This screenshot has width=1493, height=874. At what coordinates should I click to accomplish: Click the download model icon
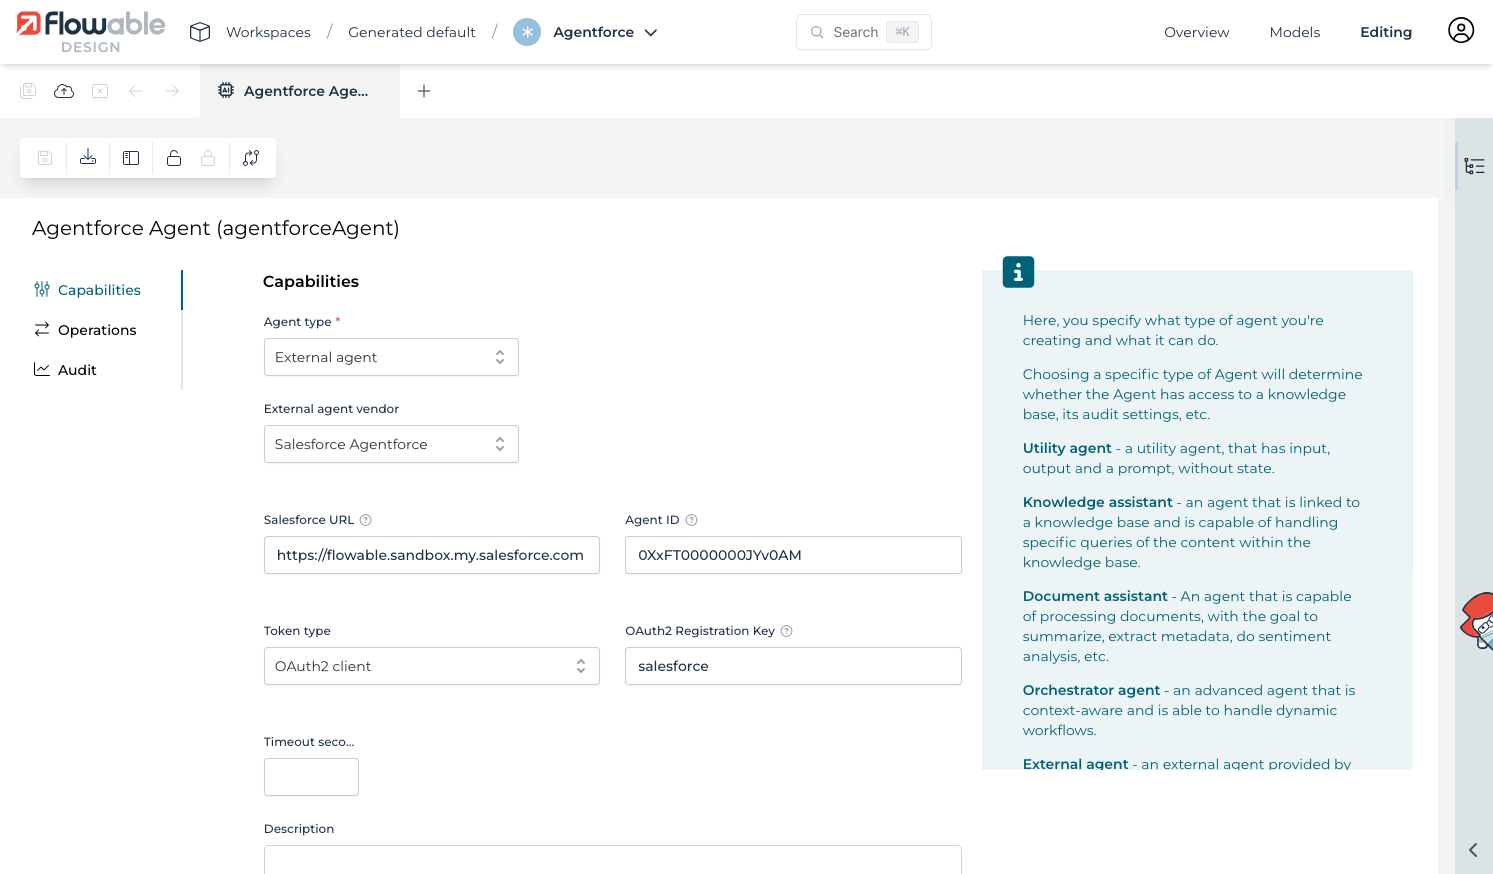88,158
